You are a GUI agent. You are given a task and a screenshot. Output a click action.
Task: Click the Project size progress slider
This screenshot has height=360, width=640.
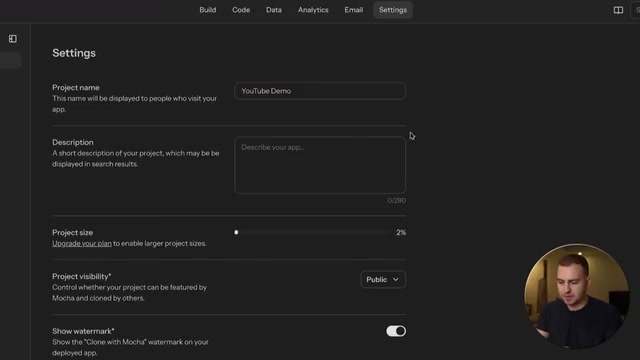click(x=312, y=232)
